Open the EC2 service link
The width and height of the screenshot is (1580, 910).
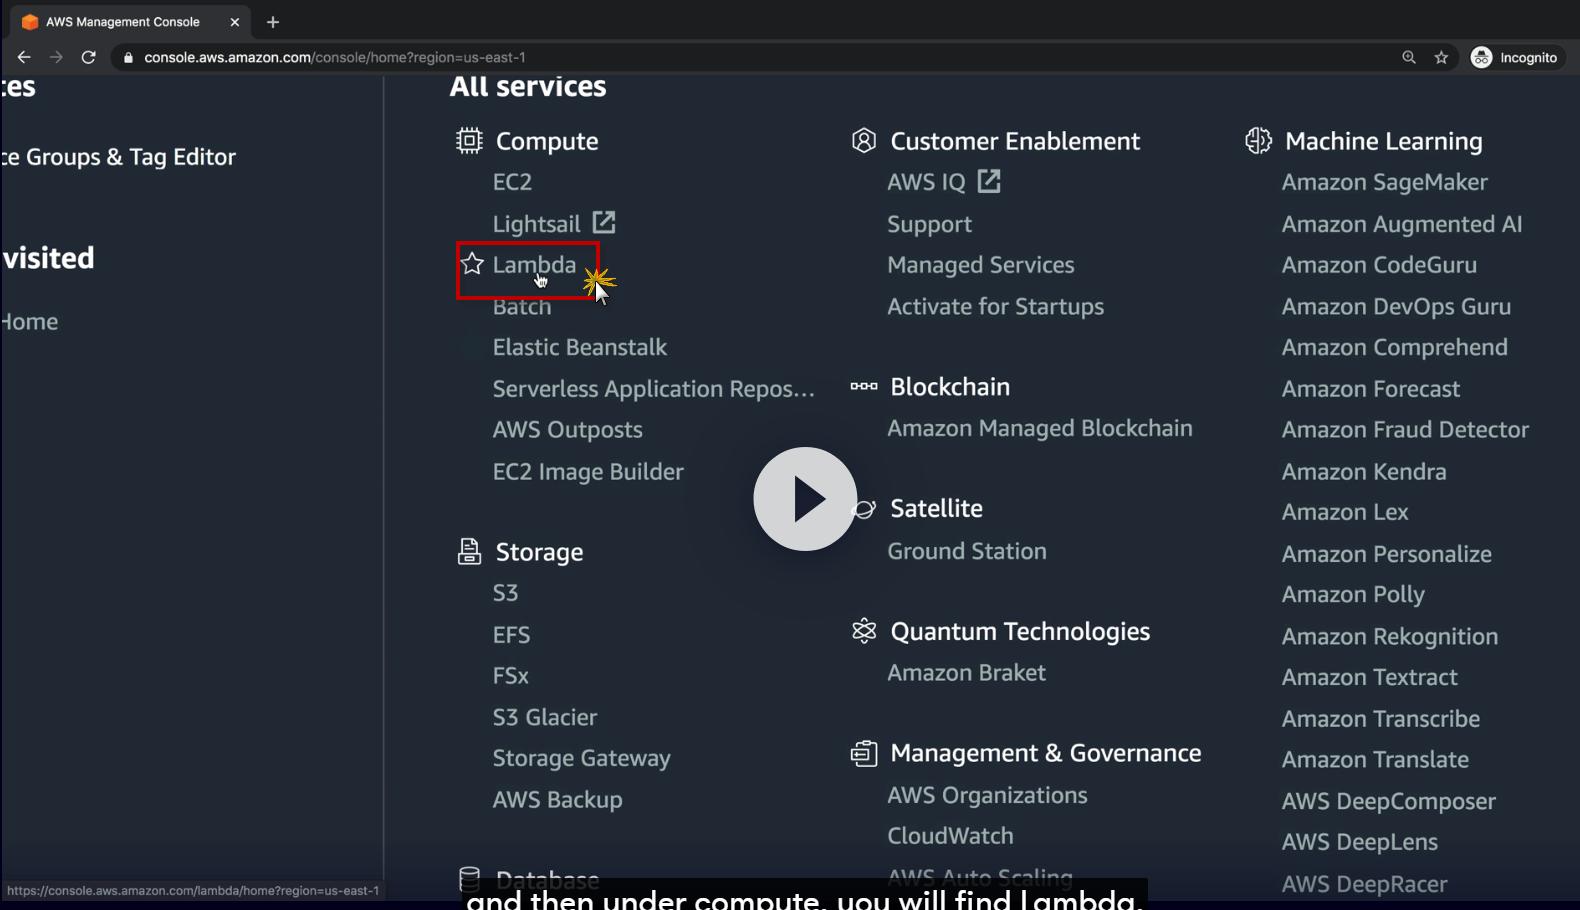(x=512, y=182)
